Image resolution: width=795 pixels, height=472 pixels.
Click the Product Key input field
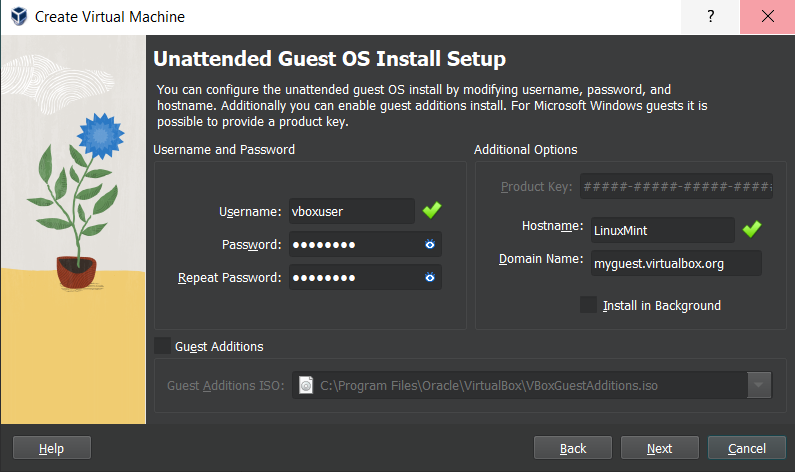[x=676, y=186]
